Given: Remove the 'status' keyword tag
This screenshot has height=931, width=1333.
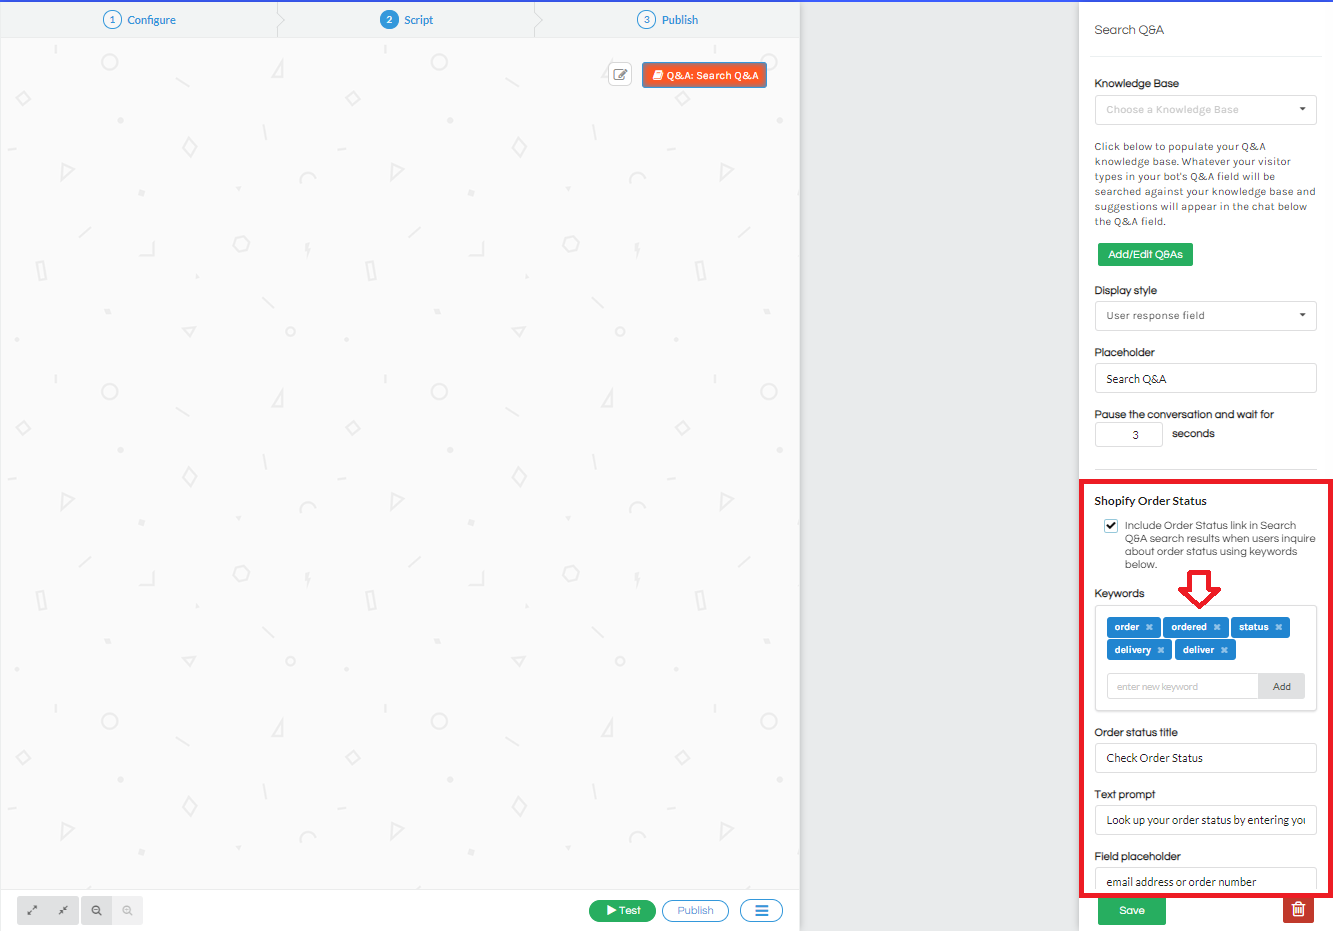Looking at the screenshot, I should 1278,627.
